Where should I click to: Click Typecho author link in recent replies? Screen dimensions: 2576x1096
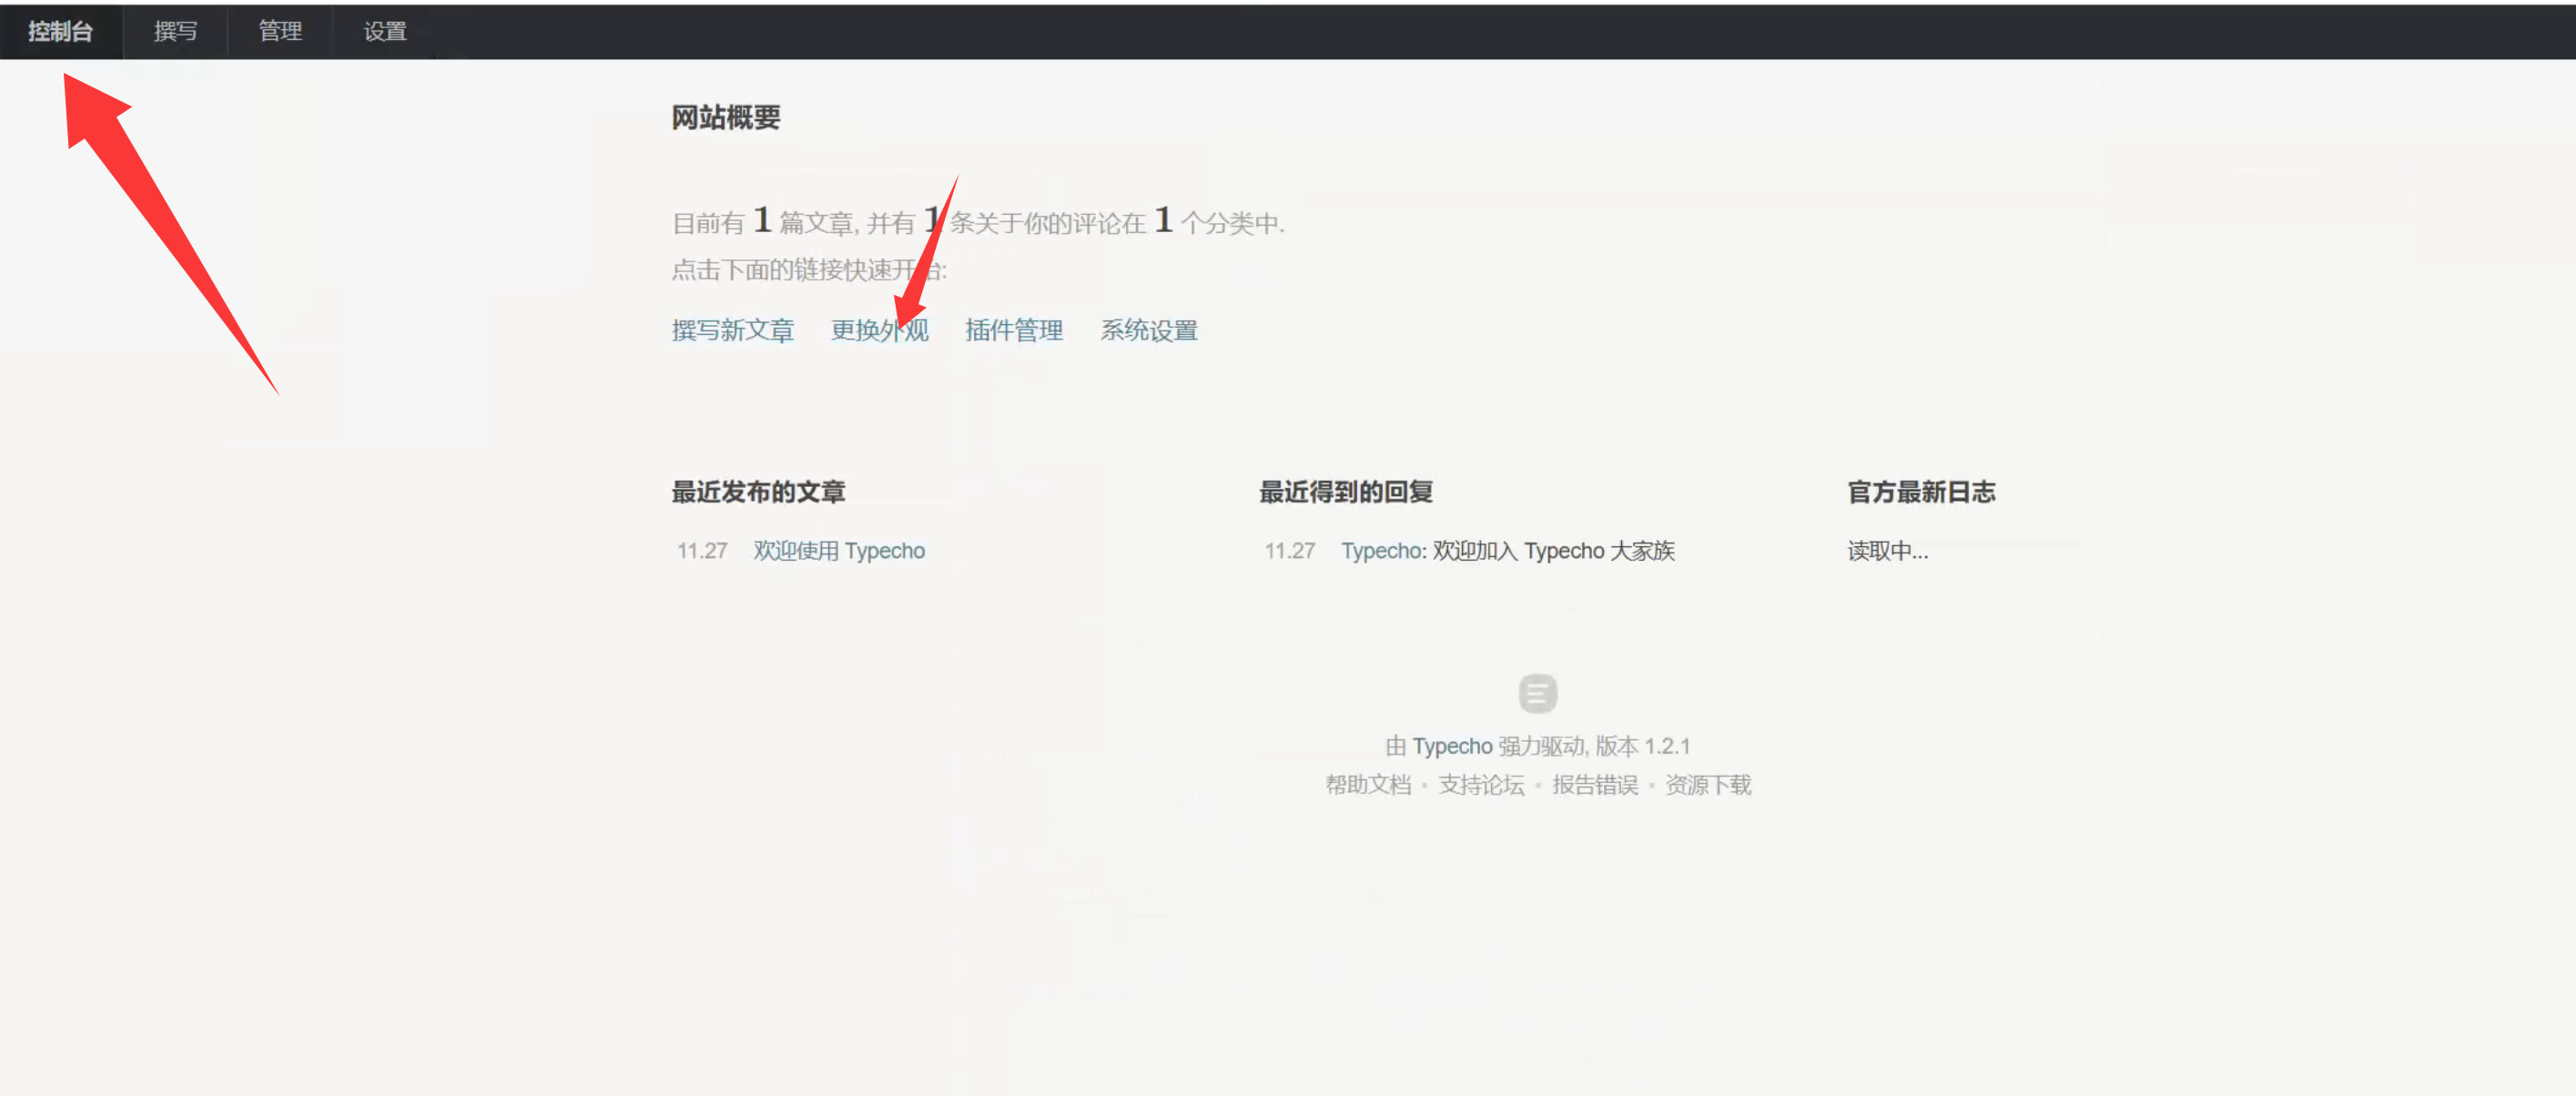1381,550
